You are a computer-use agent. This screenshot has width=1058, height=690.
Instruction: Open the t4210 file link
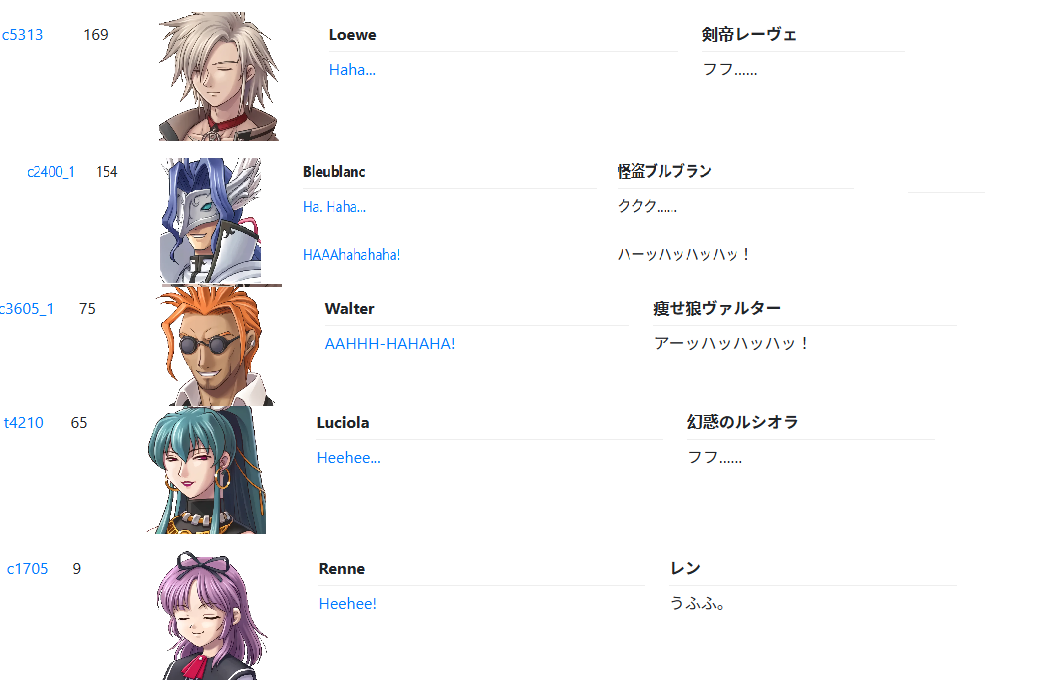click(x=24, y=423)
